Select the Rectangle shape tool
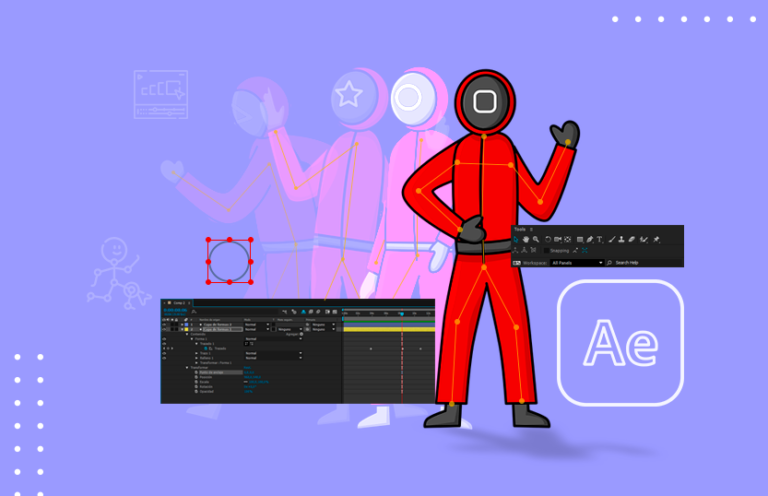The image size is (768, 496). pyautogui.click(x=580, y=239)
